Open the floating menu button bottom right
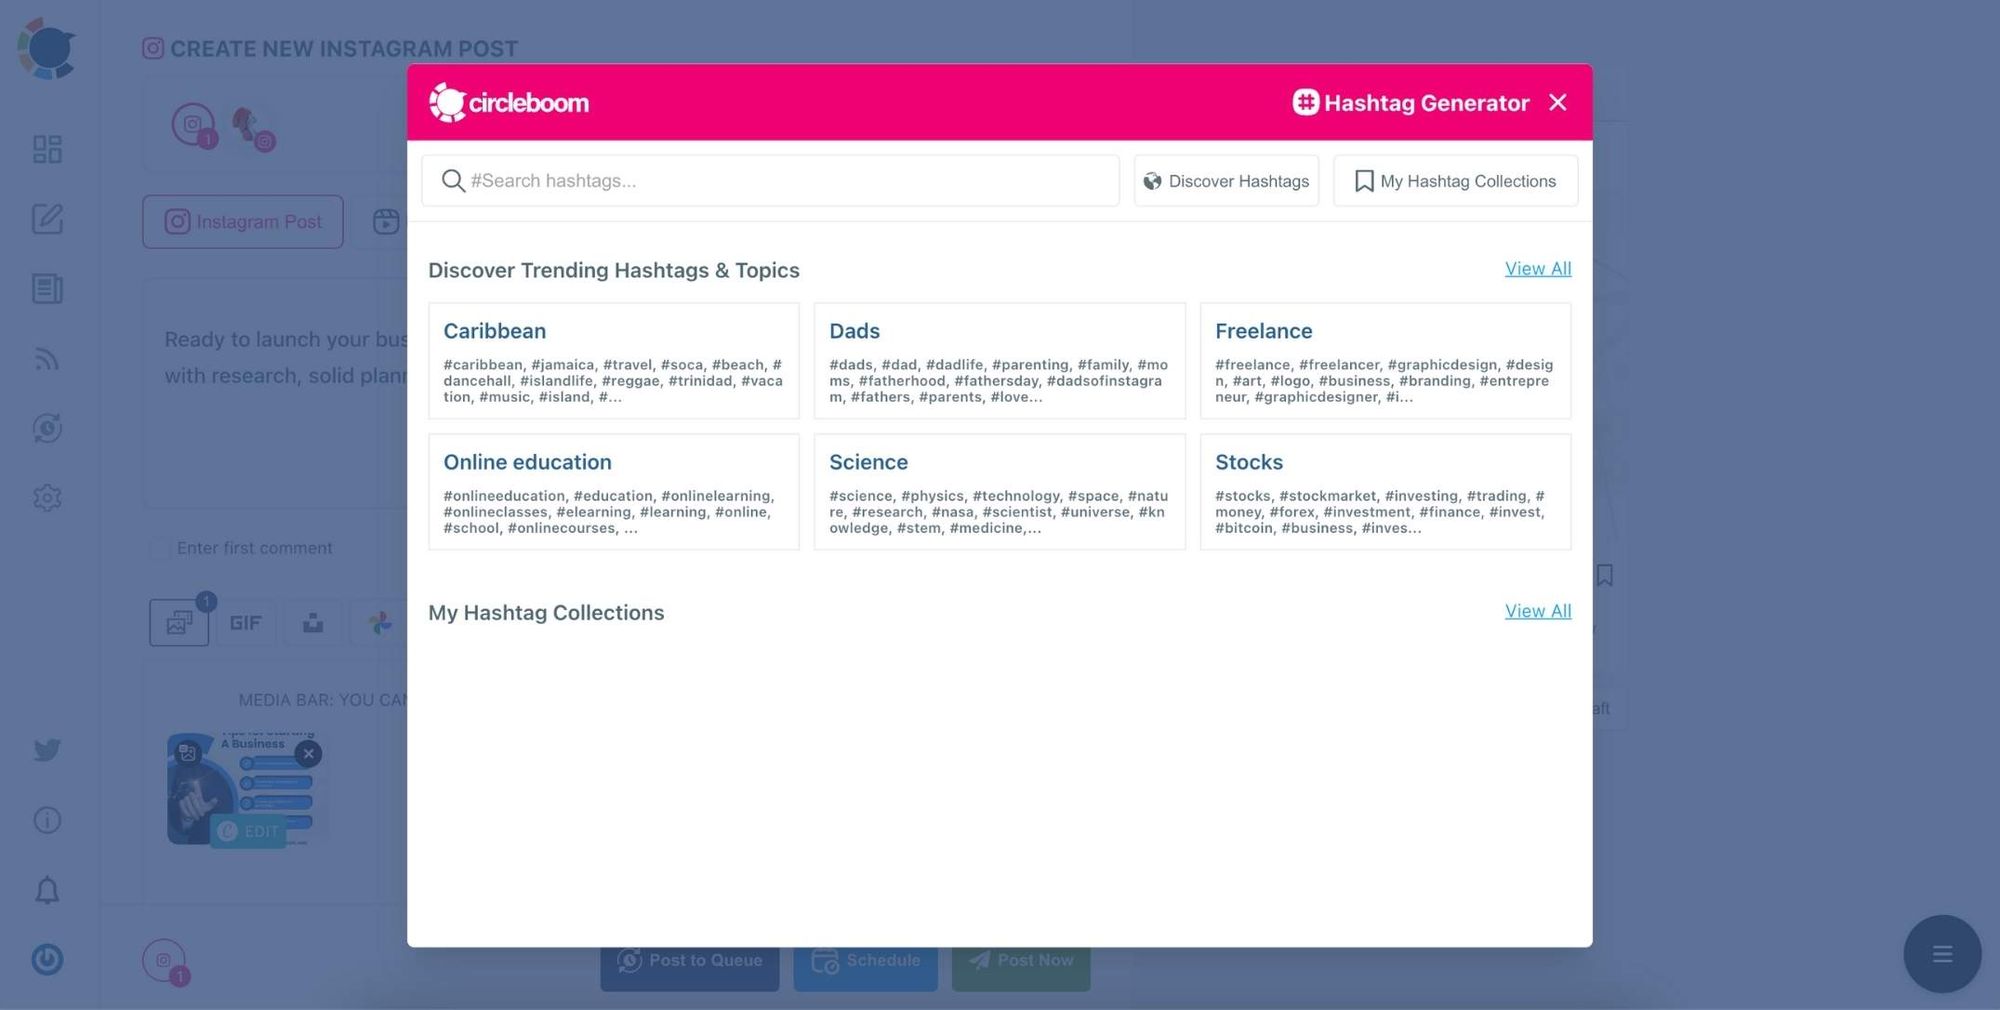The height and width of the screenshot is (1010, 2000). (x=1942, y=954)
